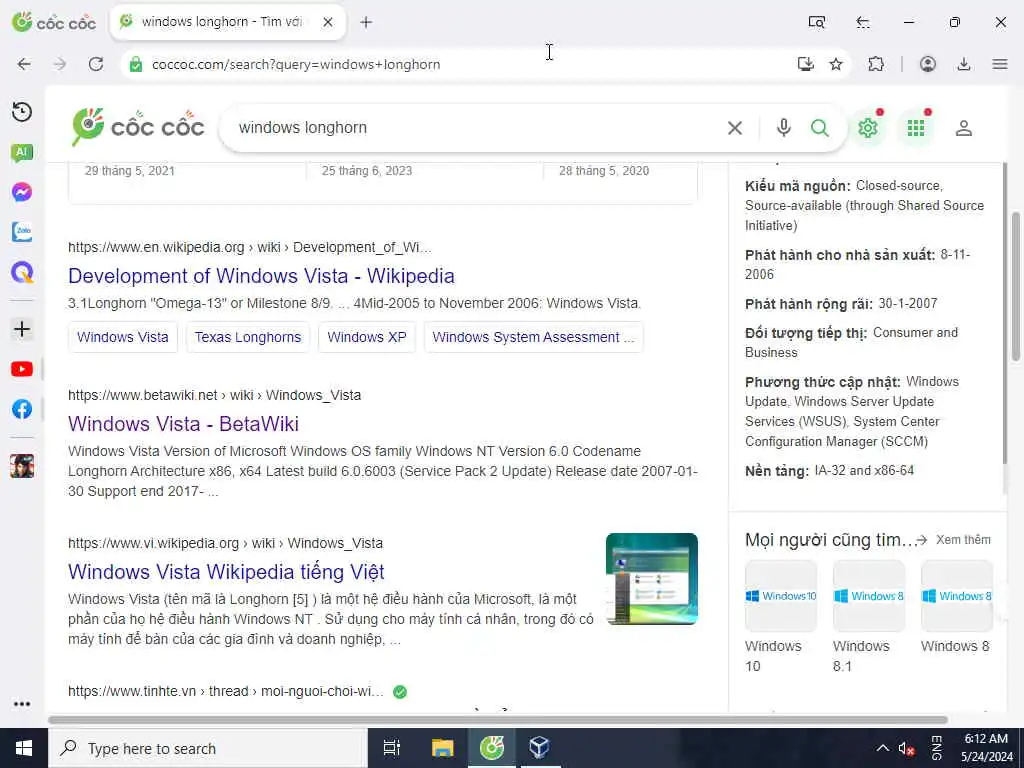Image resolution: width=1024 pixels, height=768 pixels.
Task: Open Task View on the taskbar
Action: tap(392, 748)
